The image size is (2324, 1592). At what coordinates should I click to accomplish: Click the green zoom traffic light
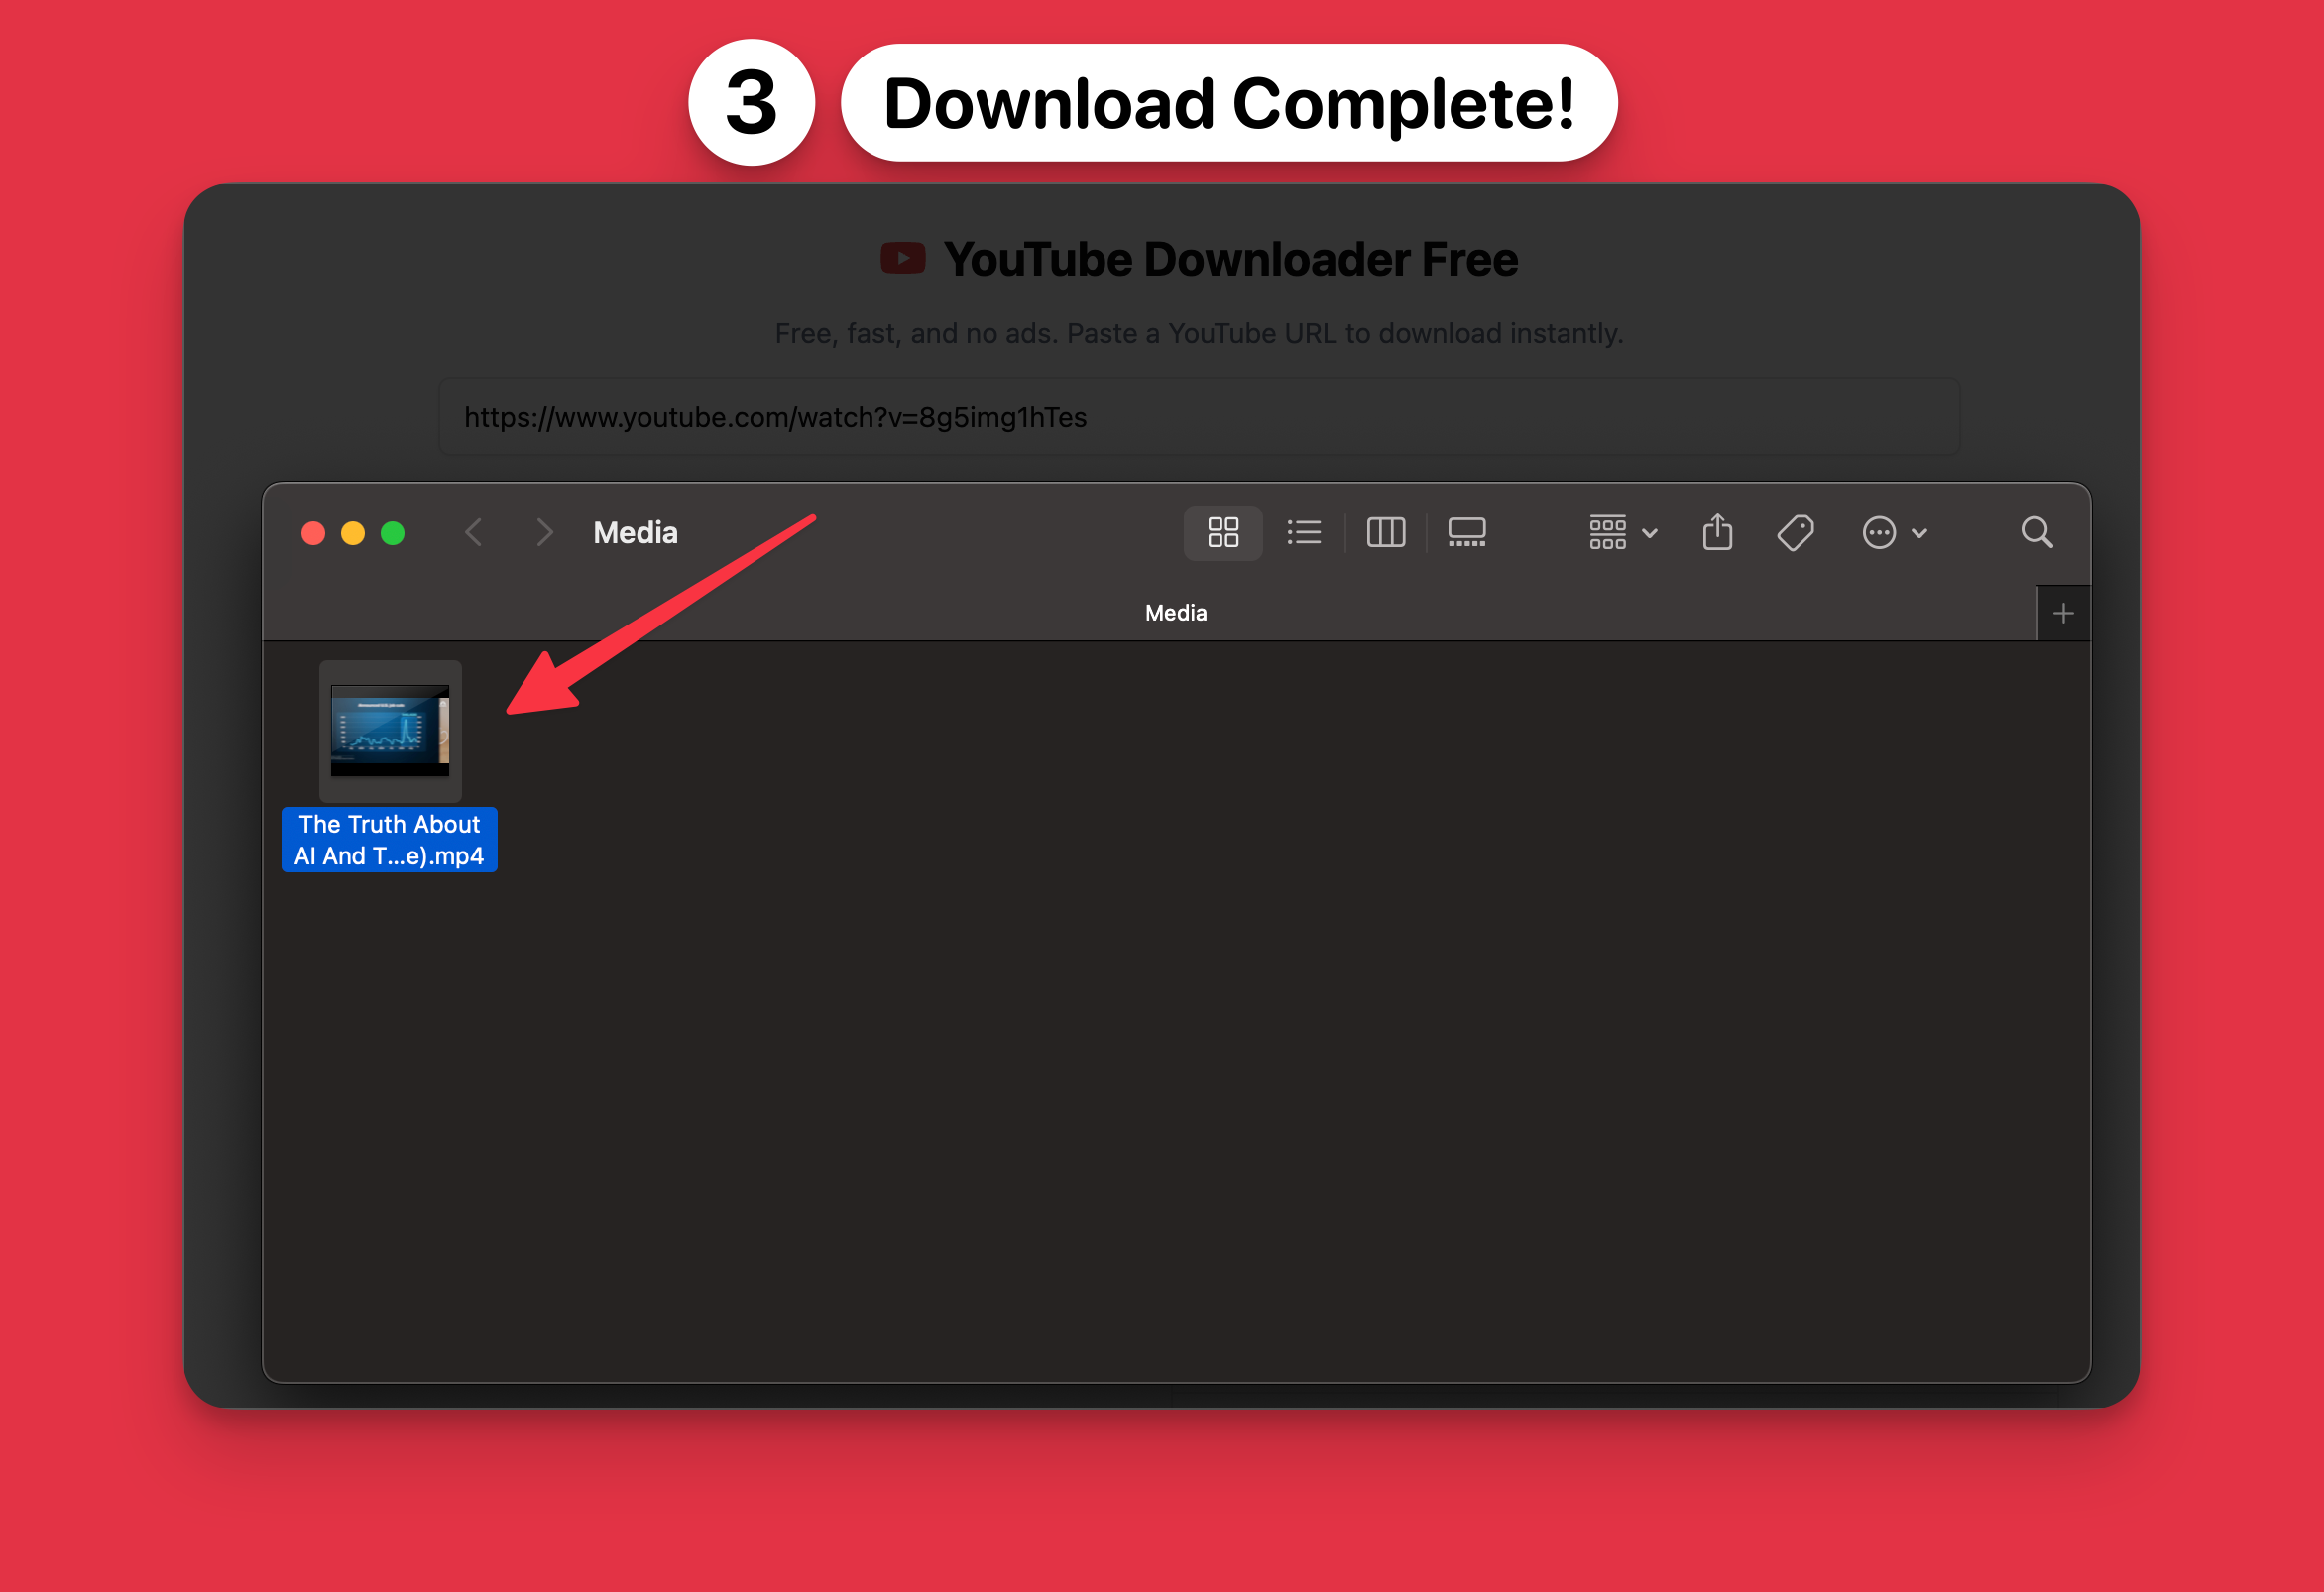point(393,532)
